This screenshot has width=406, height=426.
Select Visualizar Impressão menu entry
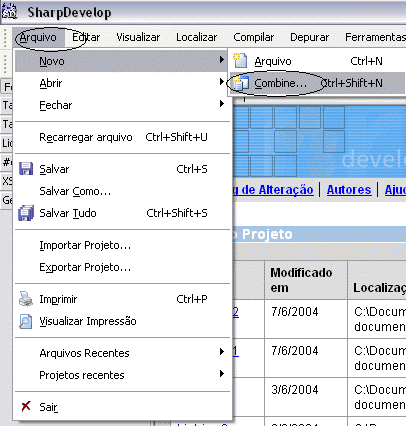pyautogui.click(x=121, y=321)
